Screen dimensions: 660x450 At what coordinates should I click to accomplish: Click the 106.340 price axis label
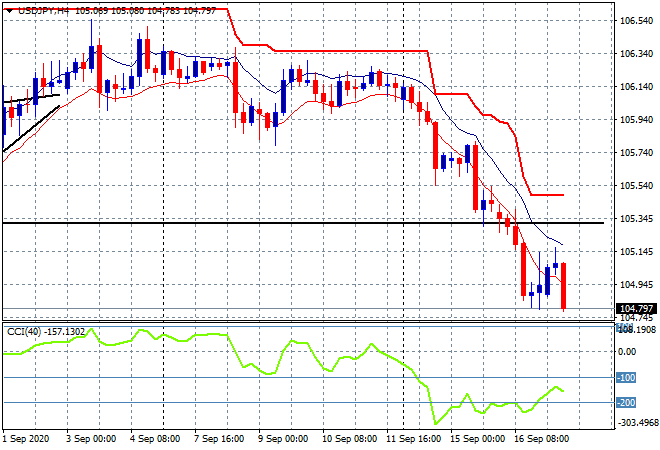click(x=636, y=53)
